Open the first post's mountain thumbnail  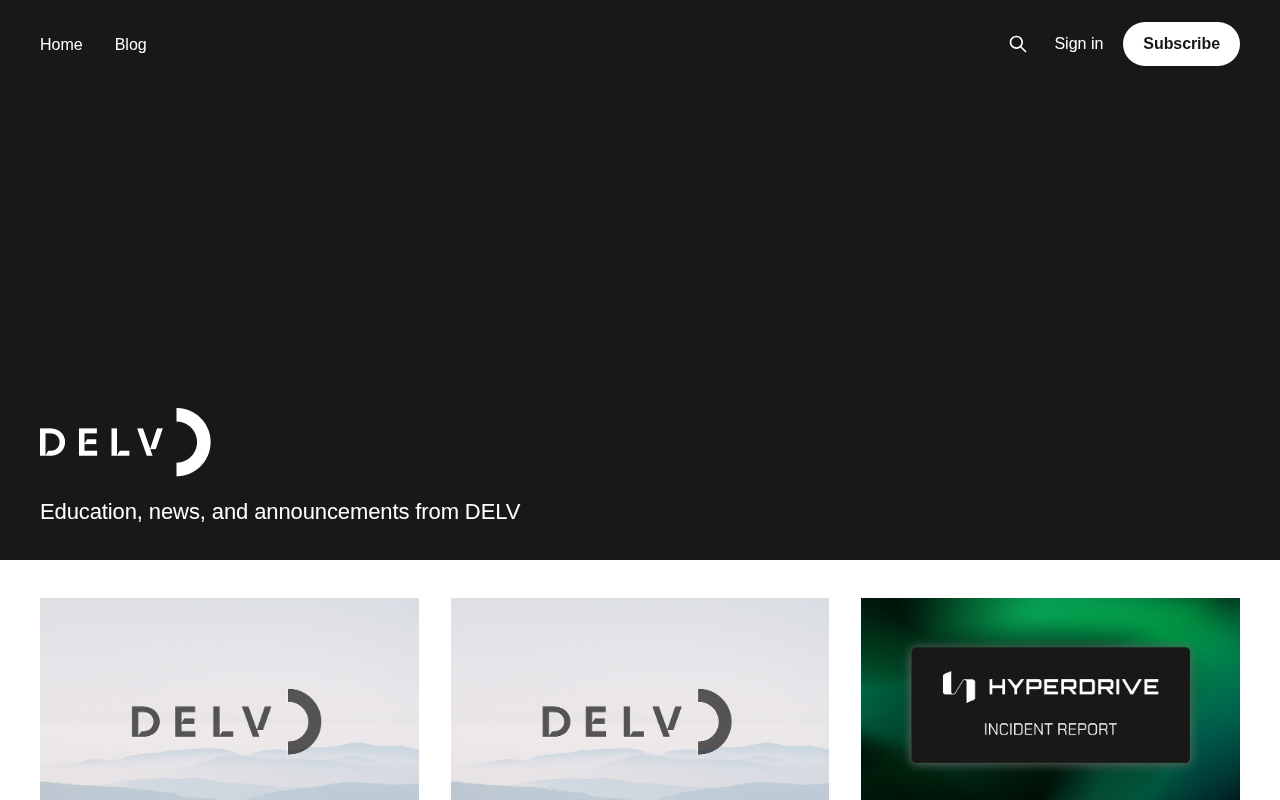[229, 699]
